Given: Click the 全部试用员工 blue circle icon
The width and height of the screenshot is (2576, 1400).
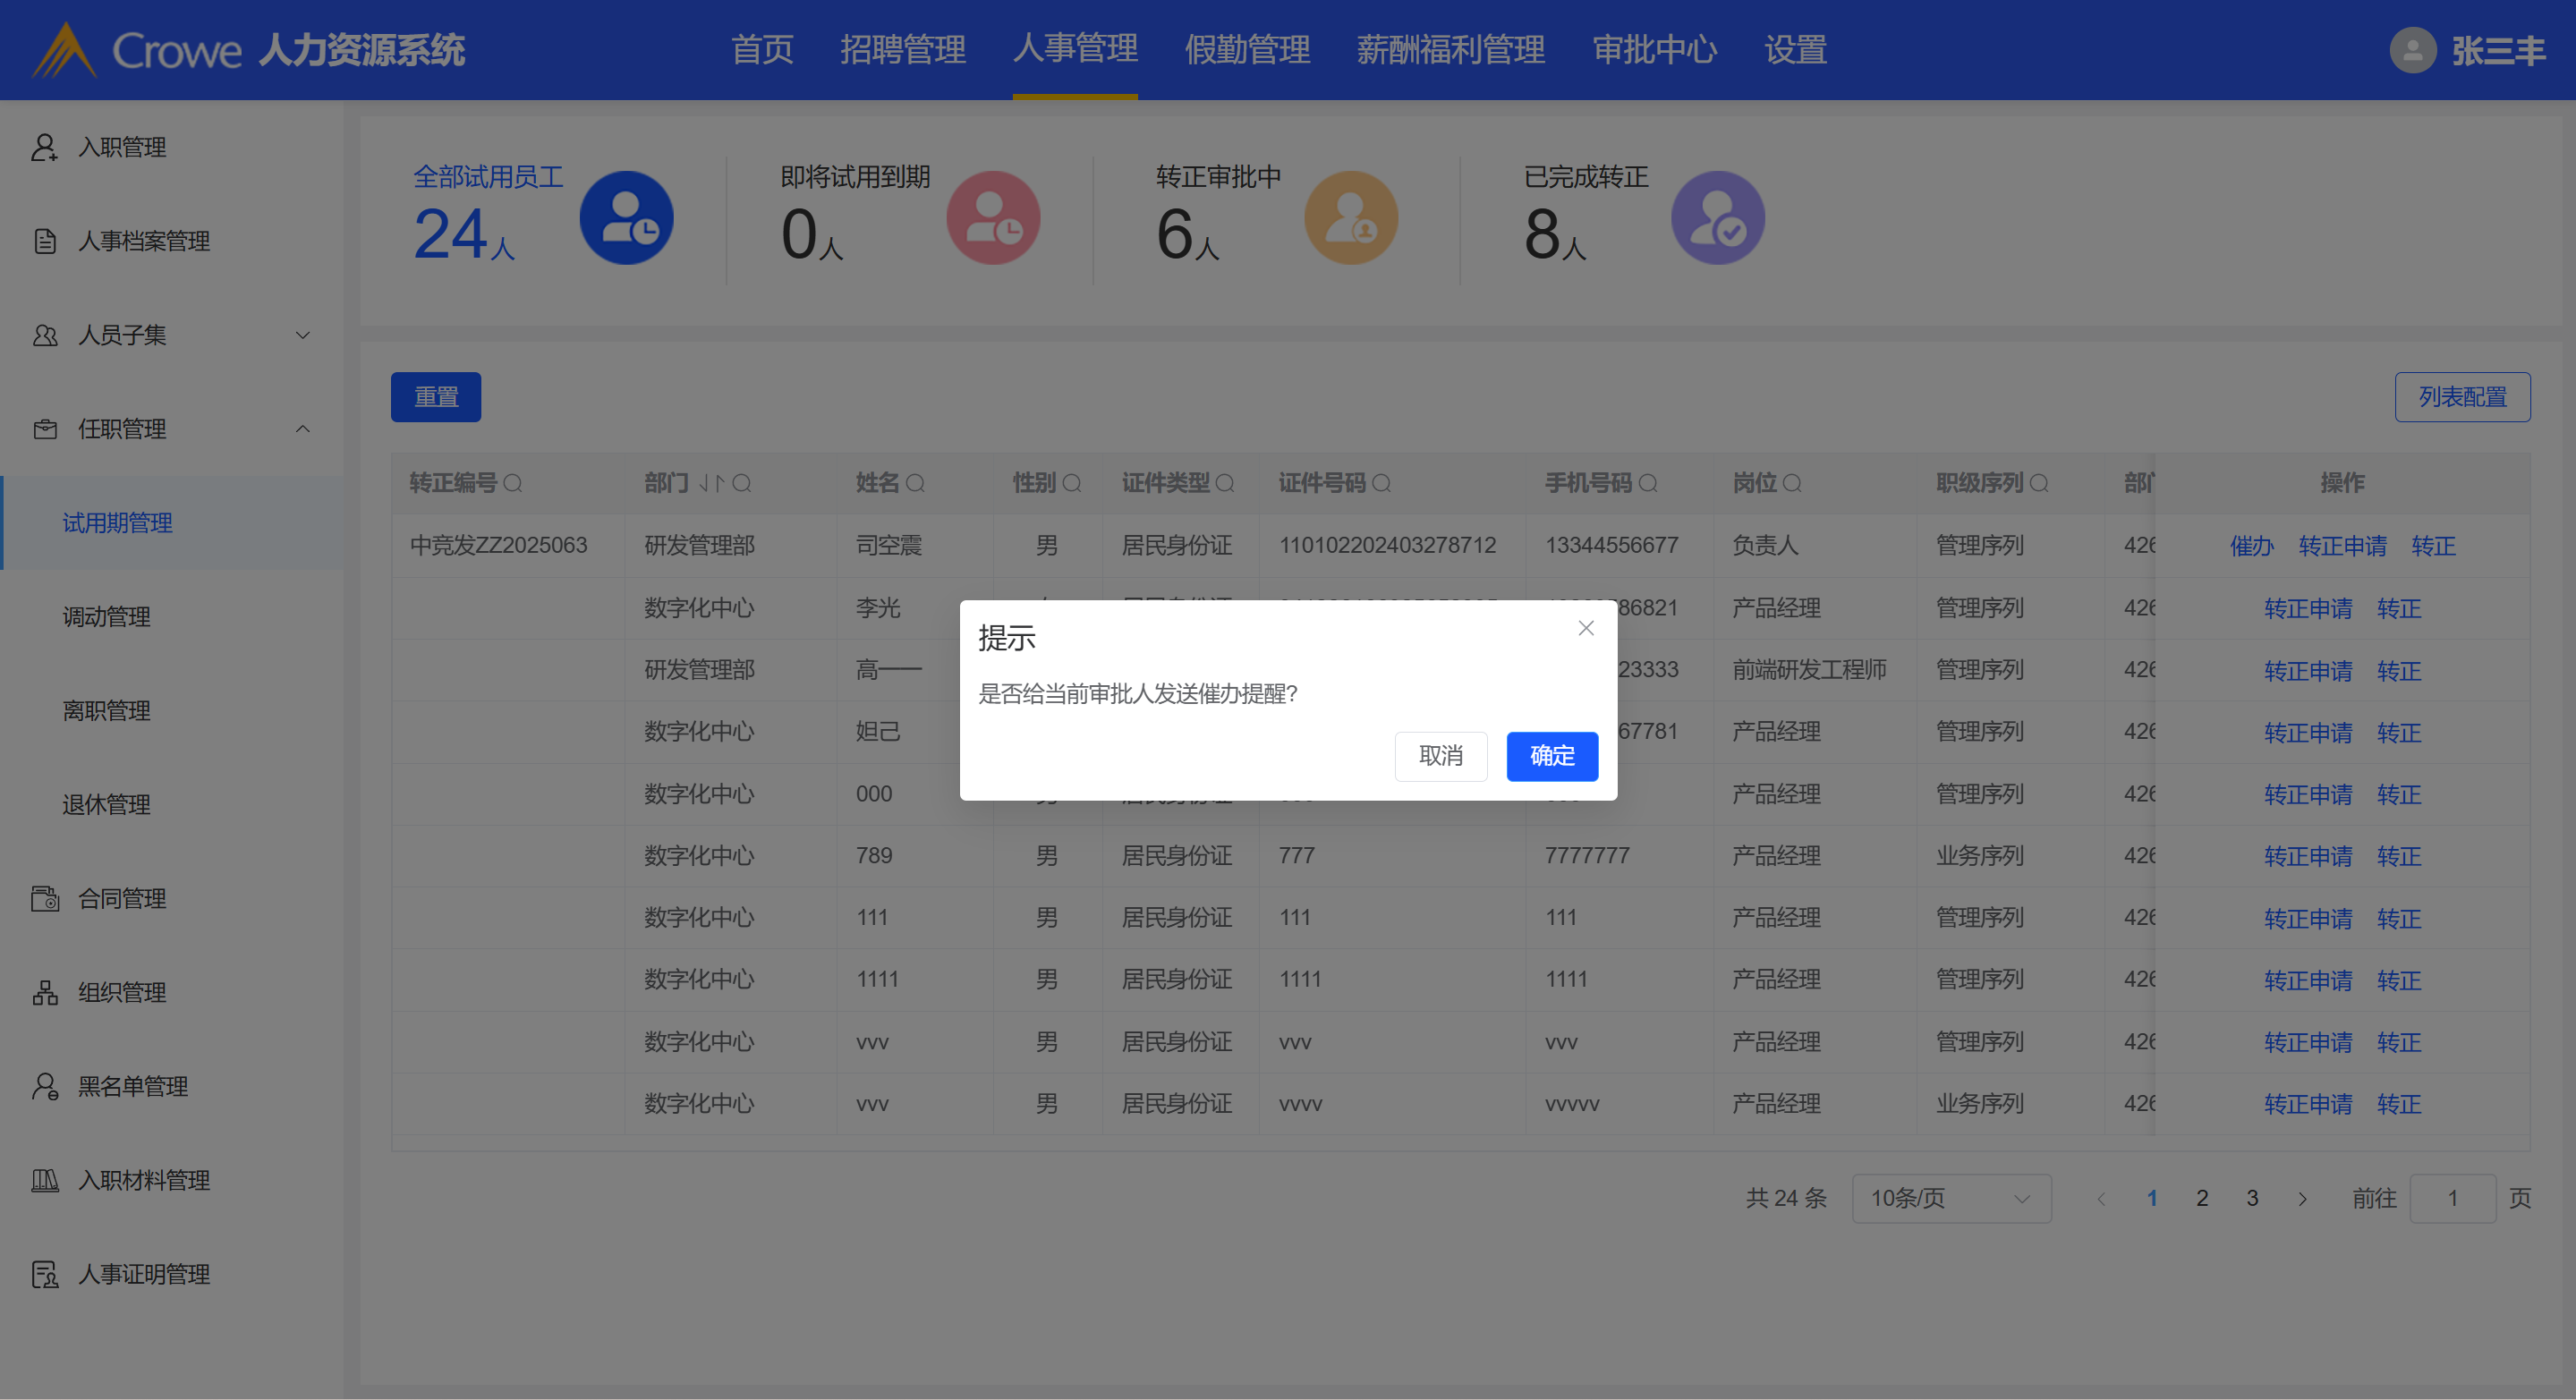Looking at the screenshot, I should 626,218.
